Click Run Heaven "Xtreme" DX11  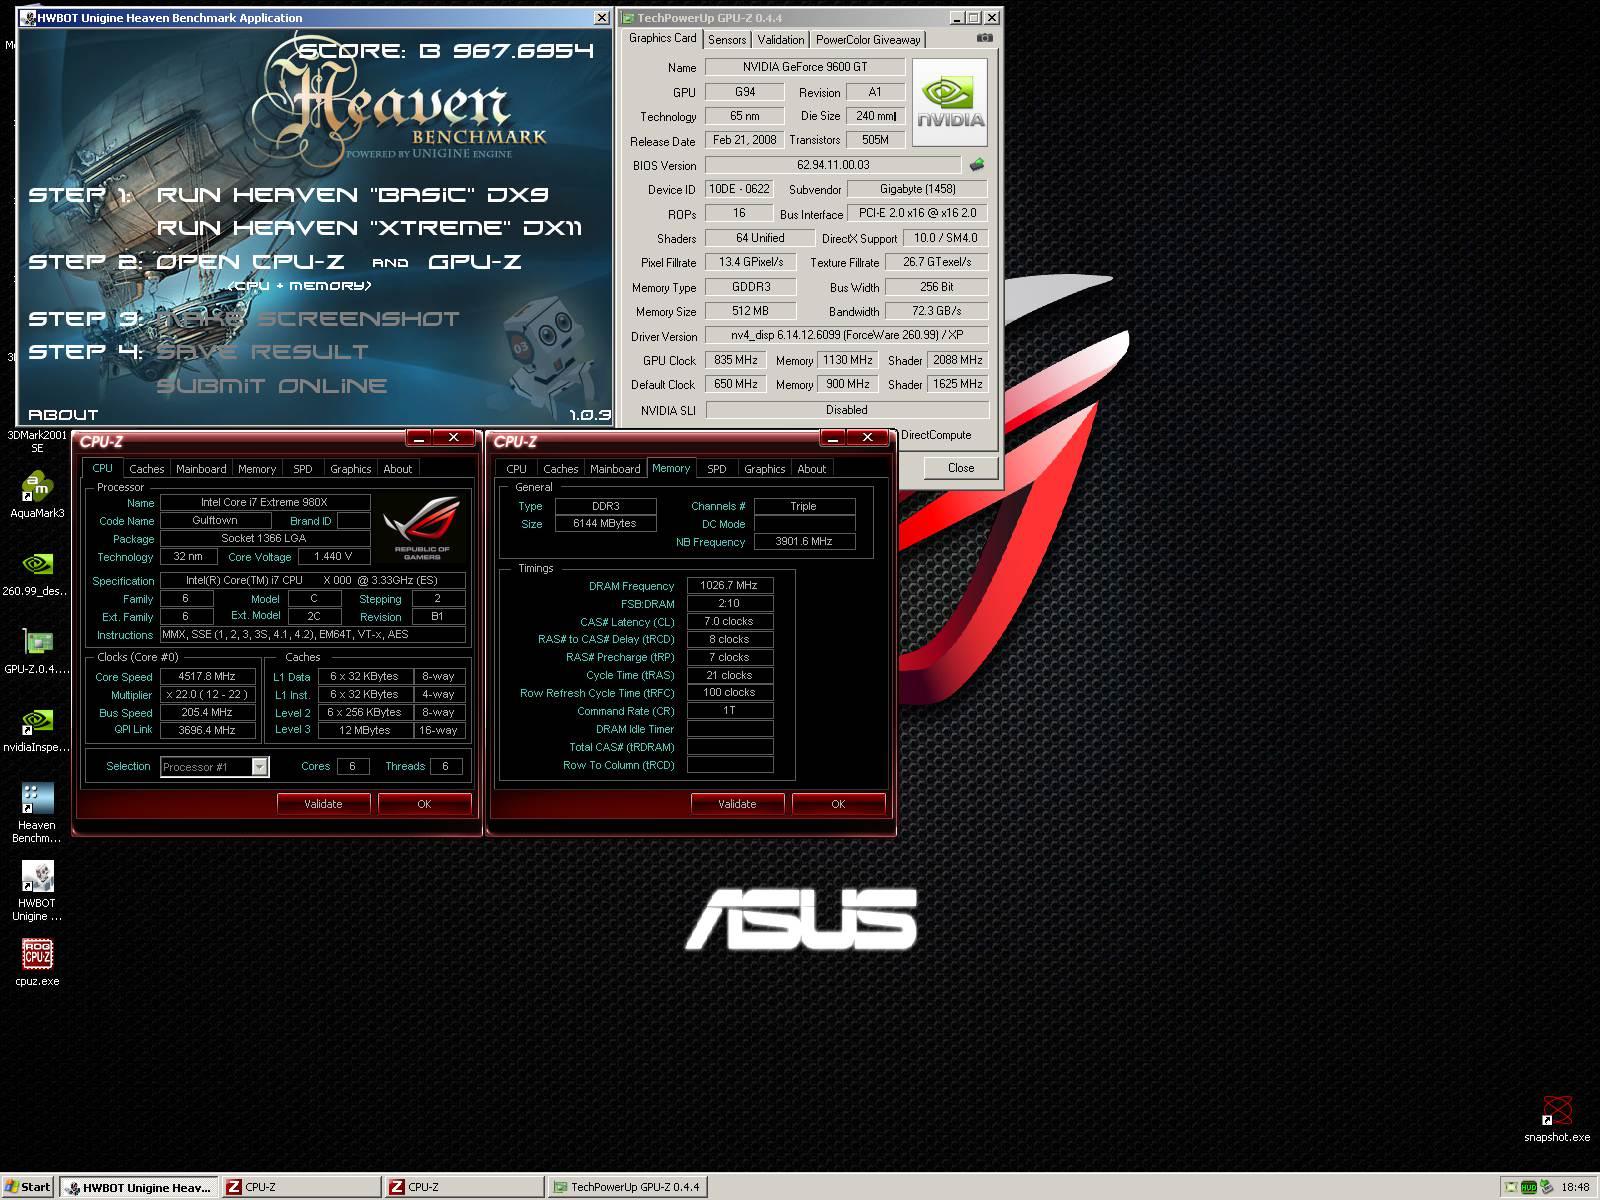tap(369, 228)
